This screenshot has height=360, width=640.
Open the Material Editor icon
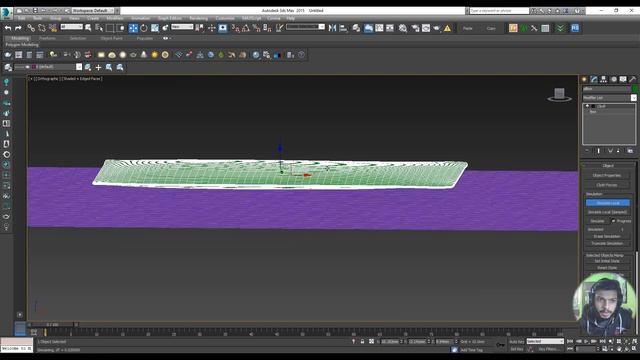point(403,28)
